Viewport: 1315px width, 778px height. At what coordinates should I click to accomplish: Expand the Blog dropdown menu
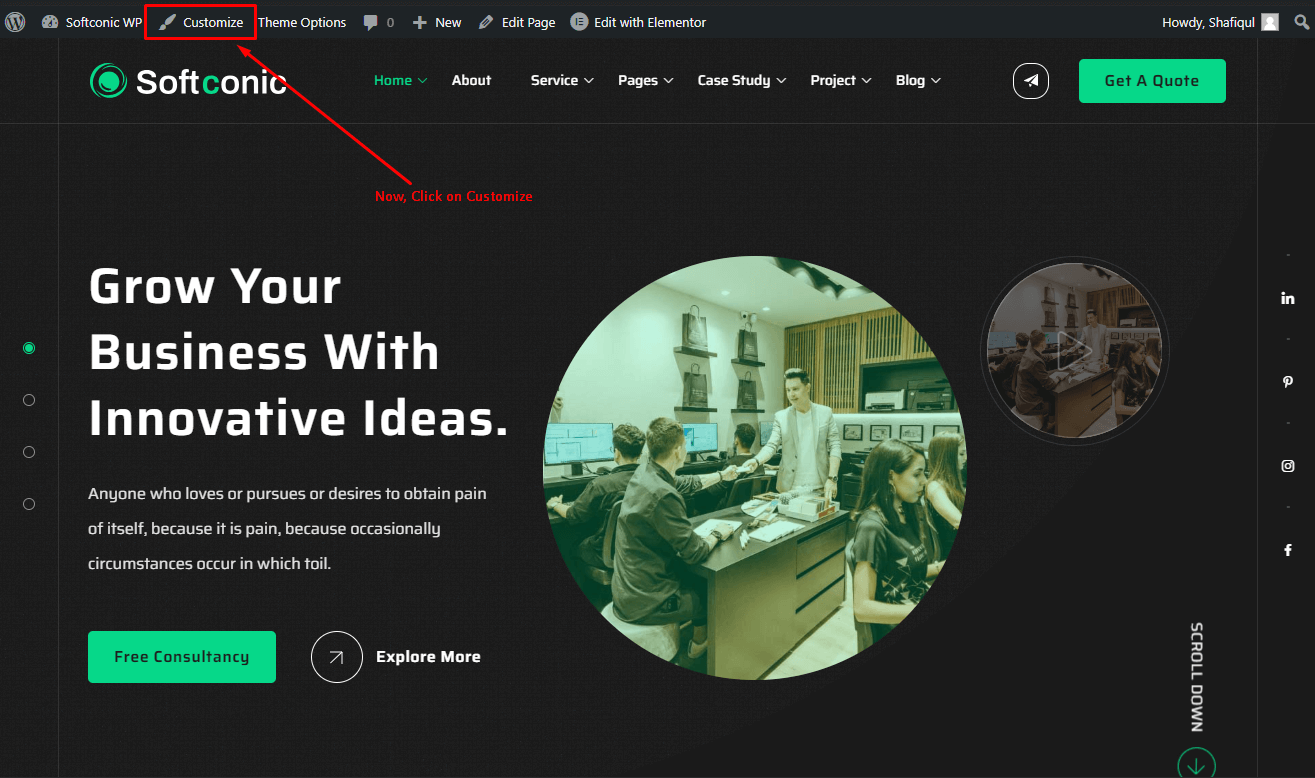(x=917, y=80)
